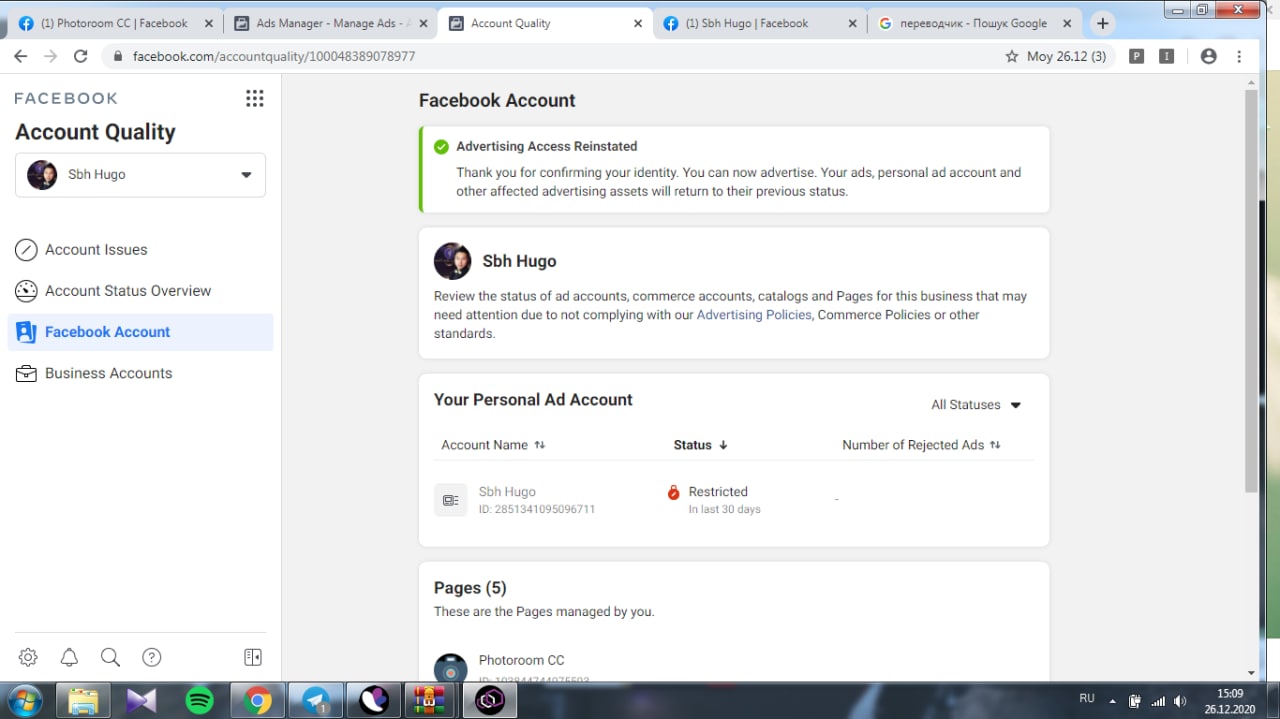Image resolution: width=1280 pixels, height=719 pixels.
Task: Click the sidebar search magnifier icon
Action: 110,657
